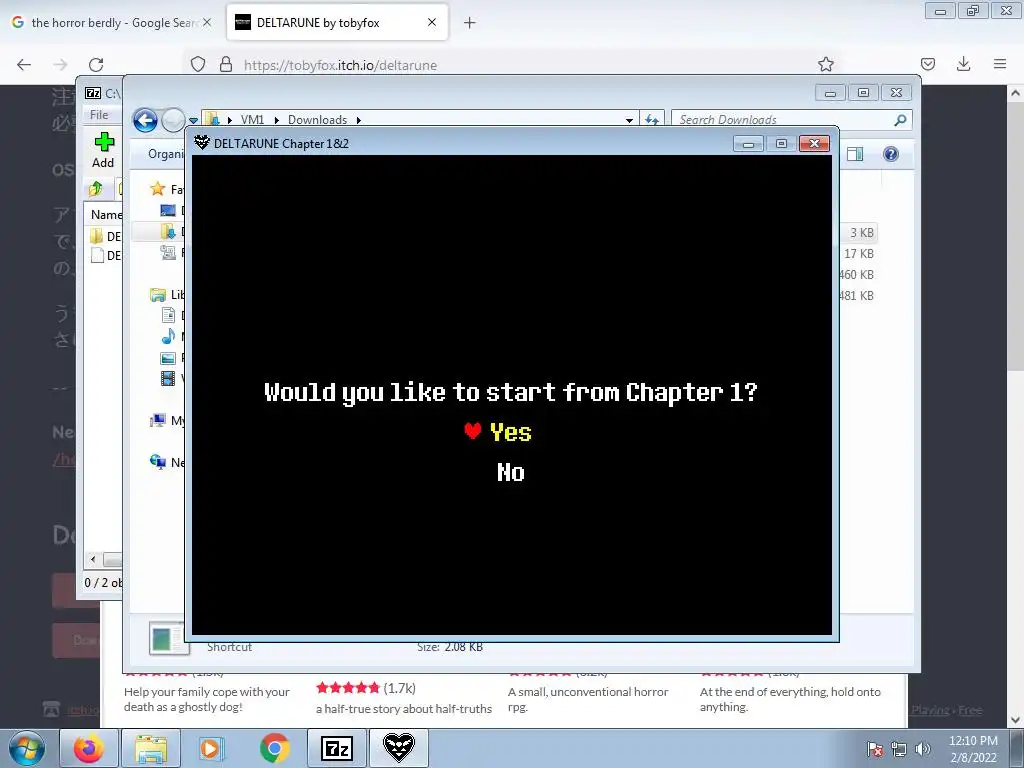Click the Name column header in 7-Zip
1024x768 pixels.
pyautogui.click(x=106, y=214)
